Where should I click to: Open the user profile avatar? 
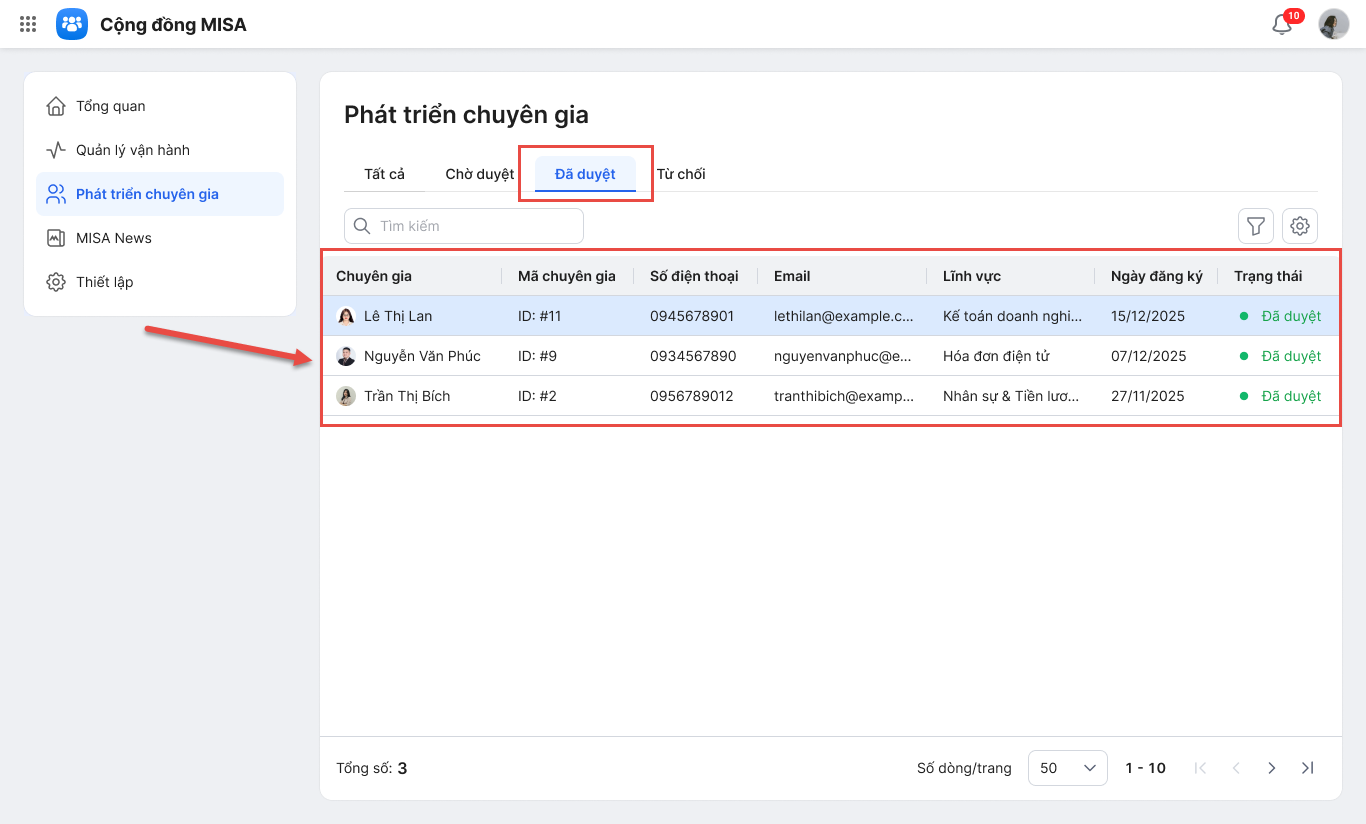(1334, 24)
